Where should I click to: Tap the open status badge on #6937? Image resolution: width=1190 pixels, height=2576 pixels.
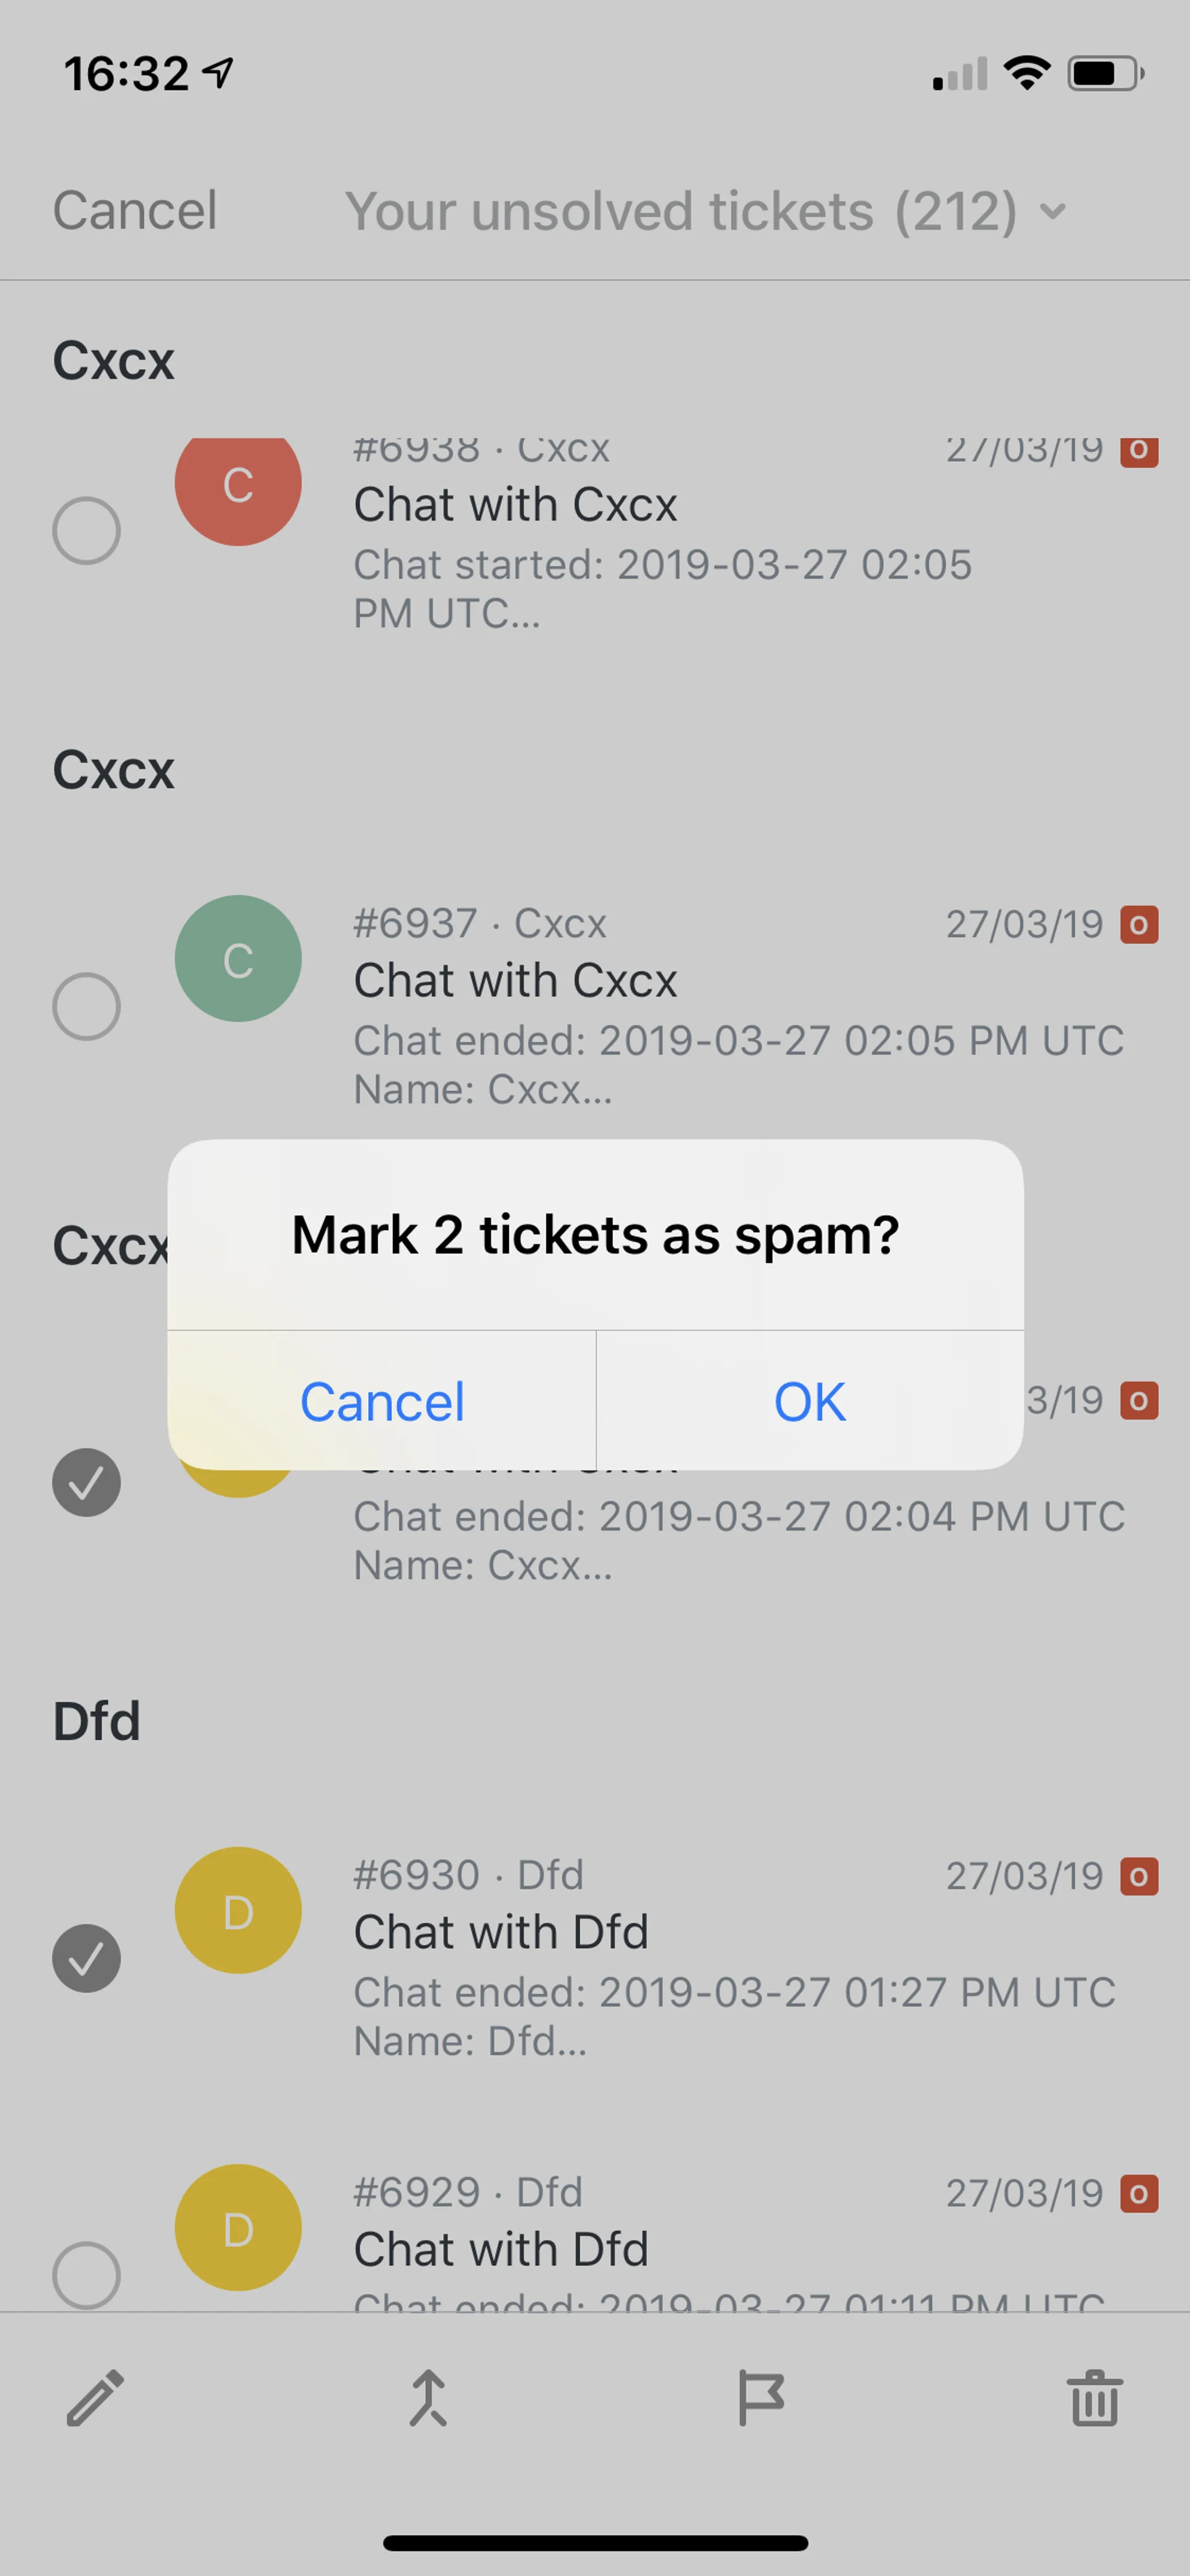click(x=1139, y=925)
